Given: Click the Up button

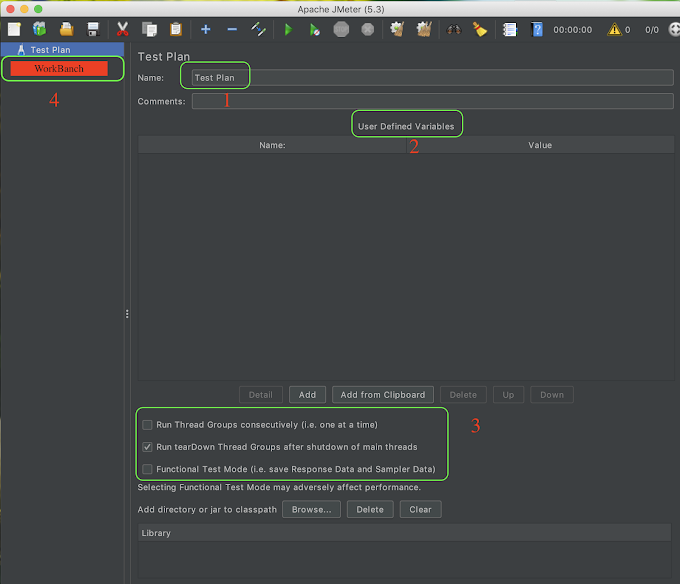Looking at the screenshot, I should point(508,395).
